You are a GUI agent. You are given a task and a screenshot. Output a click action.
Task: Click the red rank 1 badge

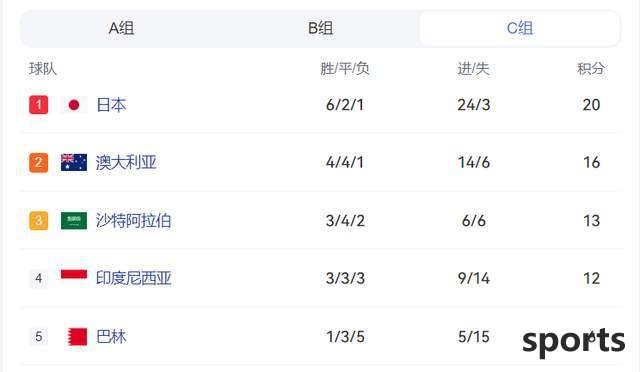[x=39, y=105]
